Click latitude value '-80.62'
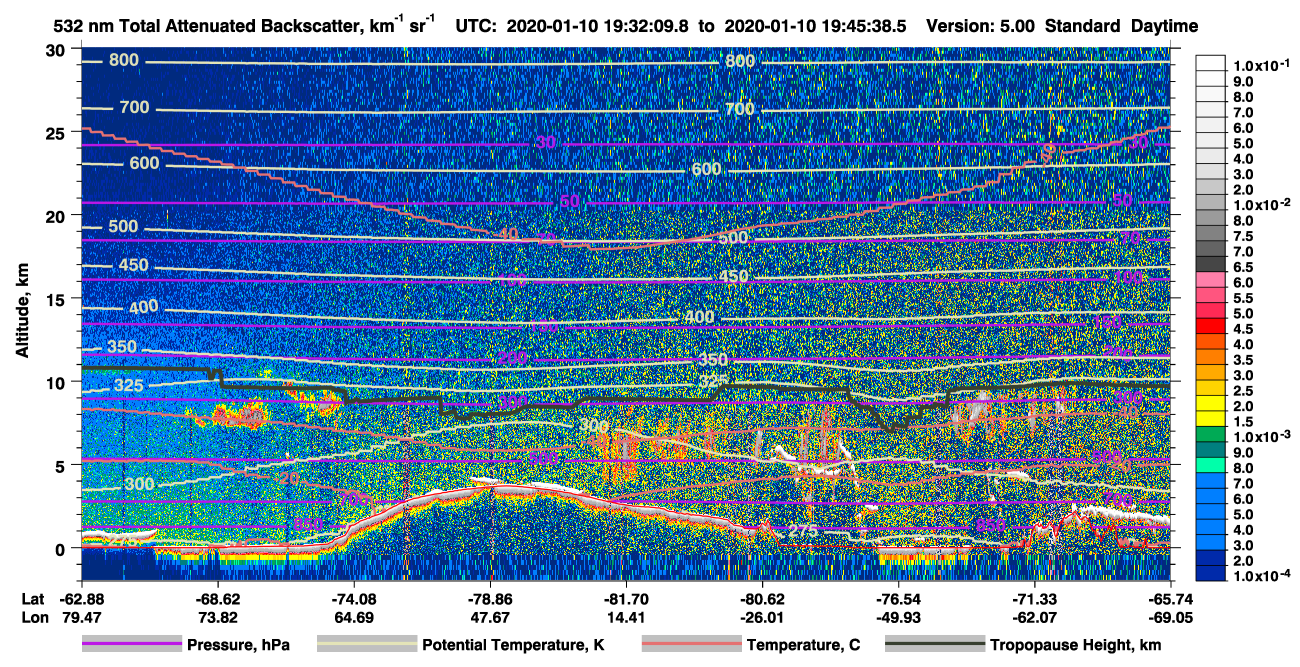1300x667 pixels. [762, 599]
